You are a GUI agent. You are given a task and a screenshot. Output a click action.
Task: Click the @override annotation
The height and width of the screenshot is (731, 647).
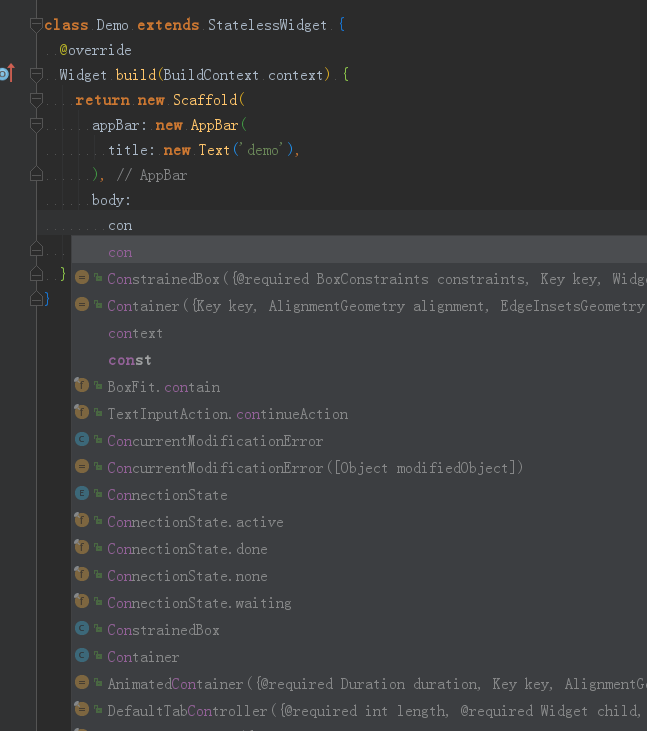[96, 50]
